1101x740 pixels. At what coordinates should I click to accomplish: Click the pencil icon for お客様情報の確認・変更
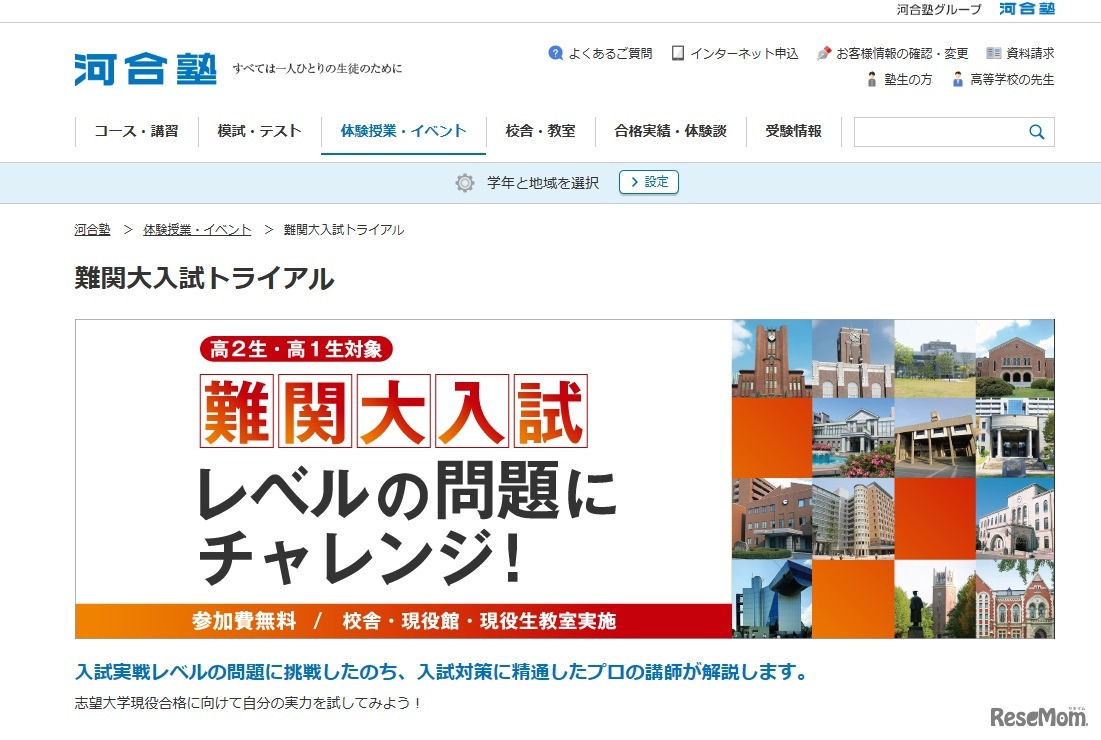824,53
